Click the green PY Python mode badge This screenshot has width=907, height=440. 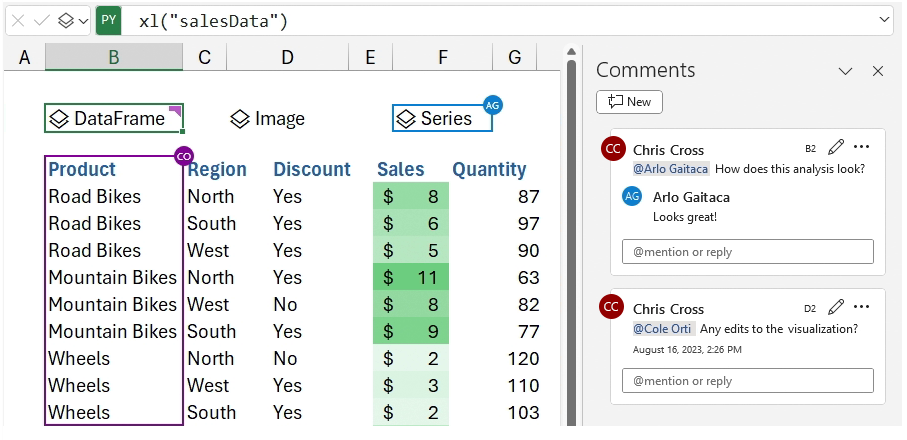109,20
